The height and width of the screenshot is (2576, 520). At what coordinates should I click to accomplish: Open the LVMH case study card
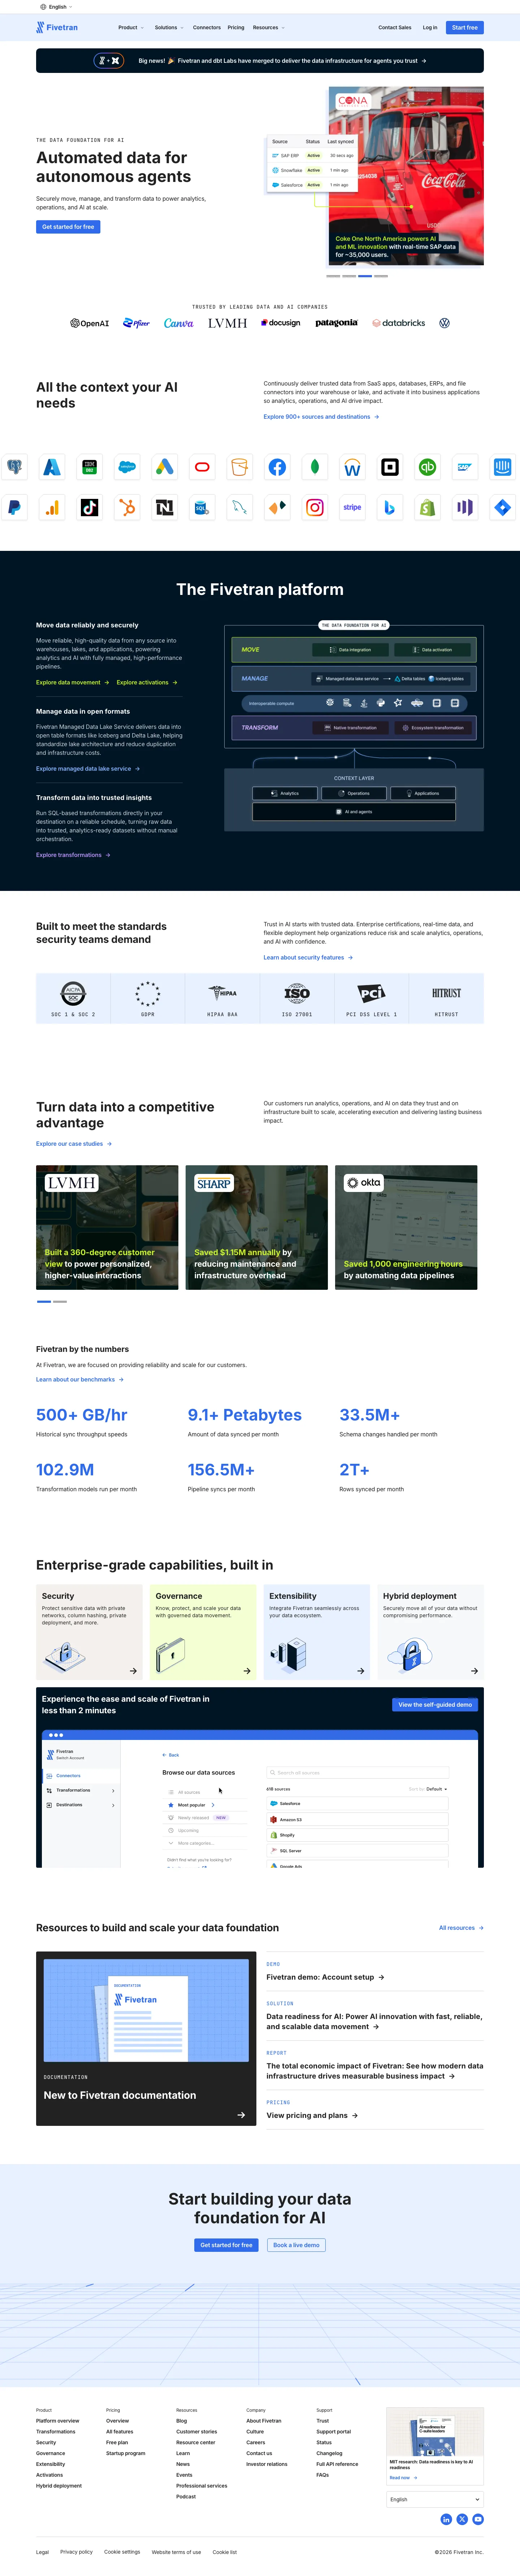pyautogui.click(x=107, y=1227)
